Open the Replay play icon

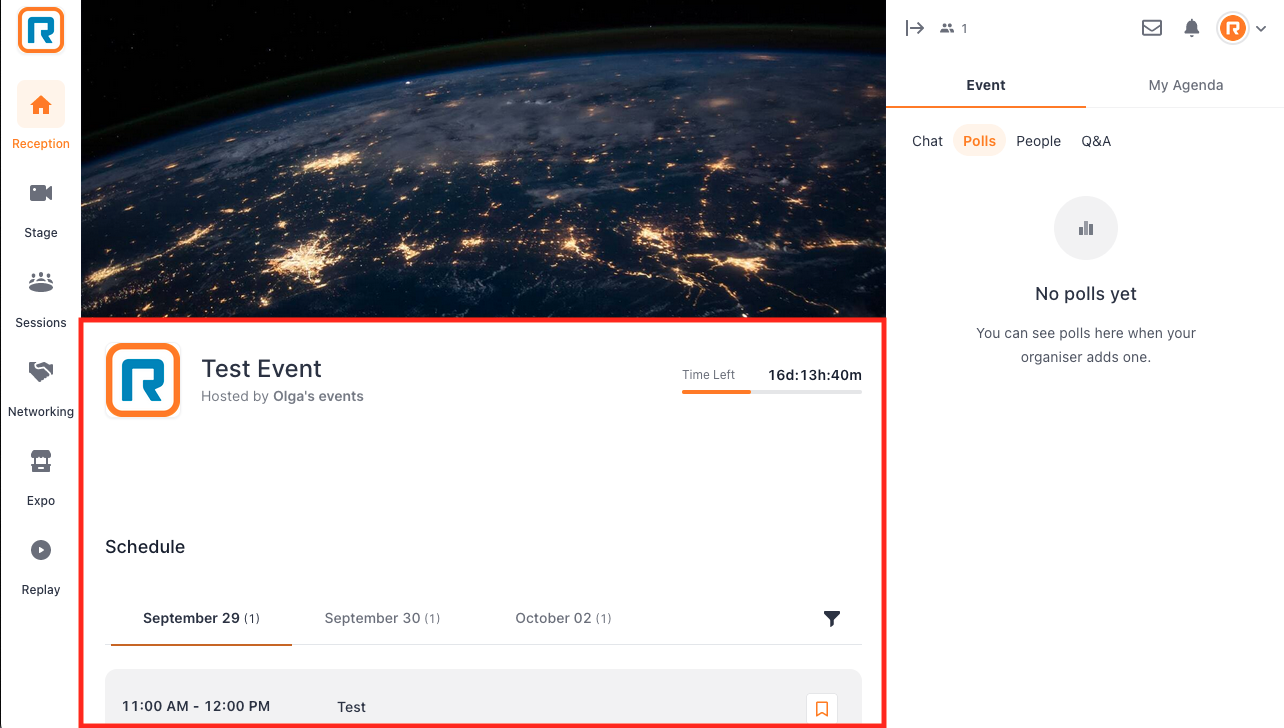(41, 550)
